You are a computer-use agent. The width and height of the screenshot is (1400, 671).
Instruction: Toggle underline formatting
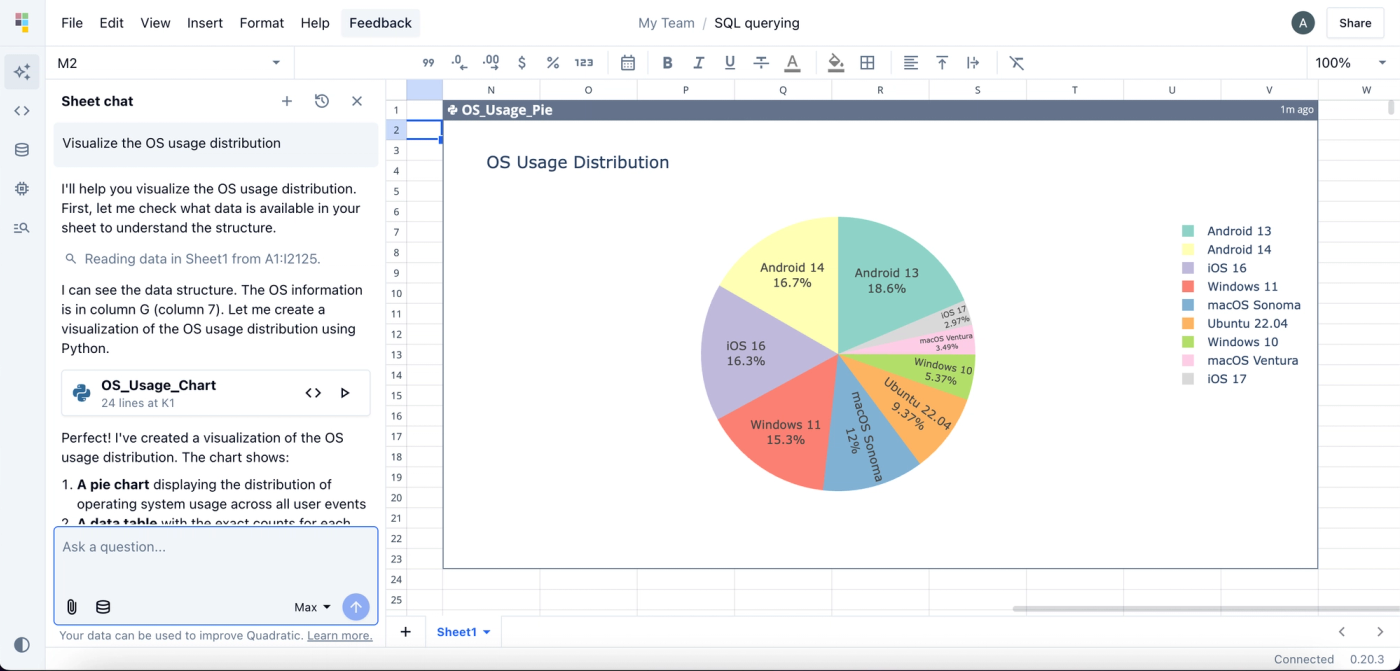(730, 63)
